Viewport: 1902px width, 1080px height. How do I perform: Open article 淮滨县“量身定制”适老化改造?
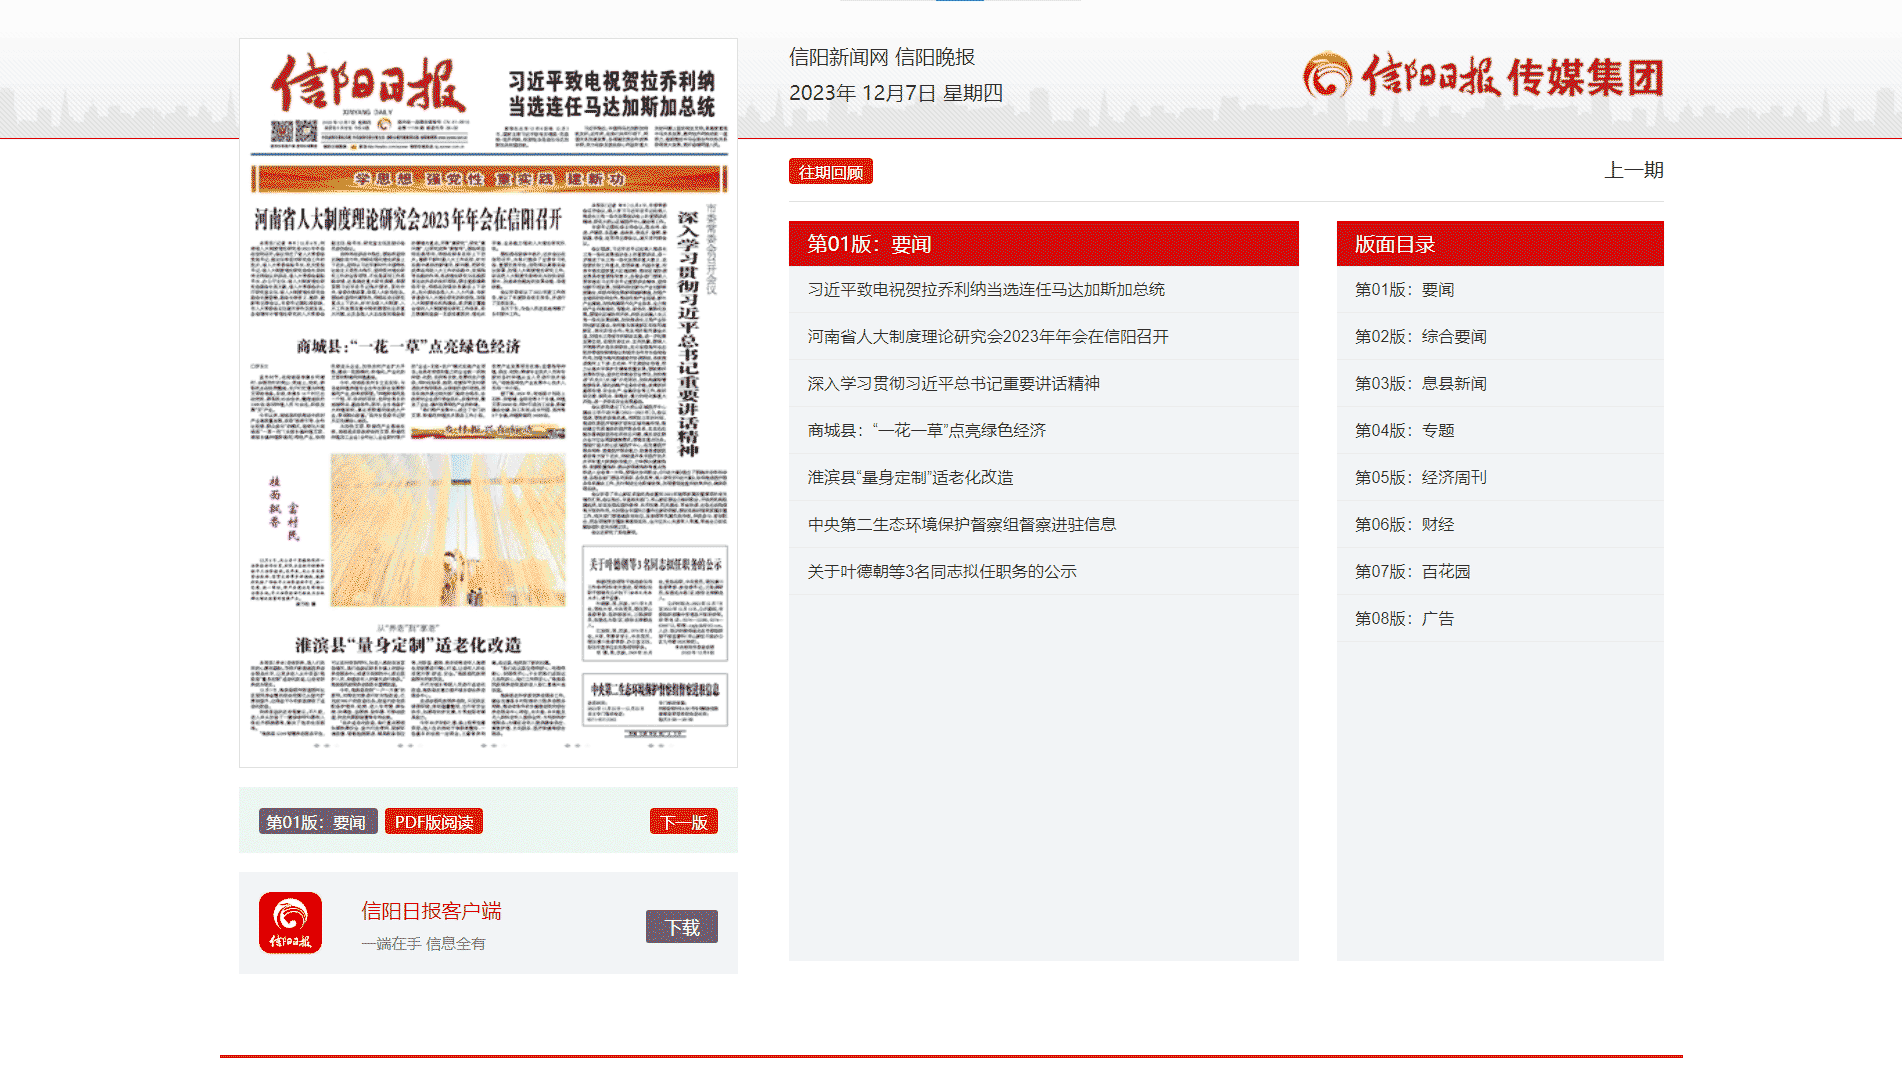click(910, 478)
